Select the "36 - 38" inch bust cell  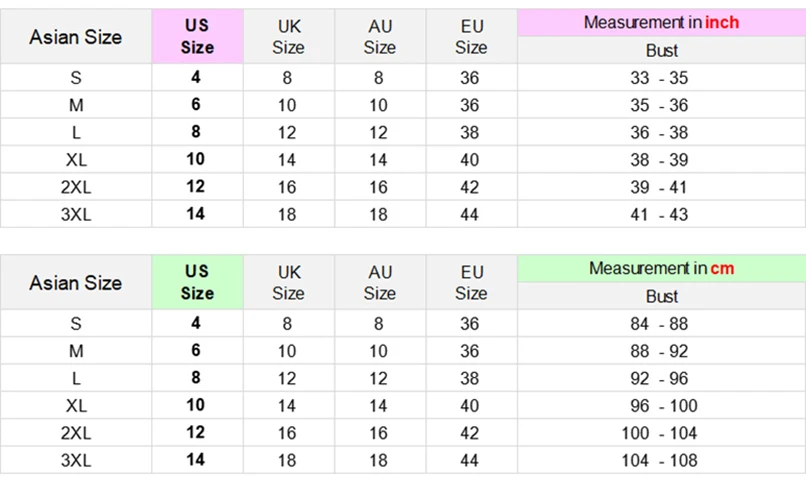[x=661, y=132]
